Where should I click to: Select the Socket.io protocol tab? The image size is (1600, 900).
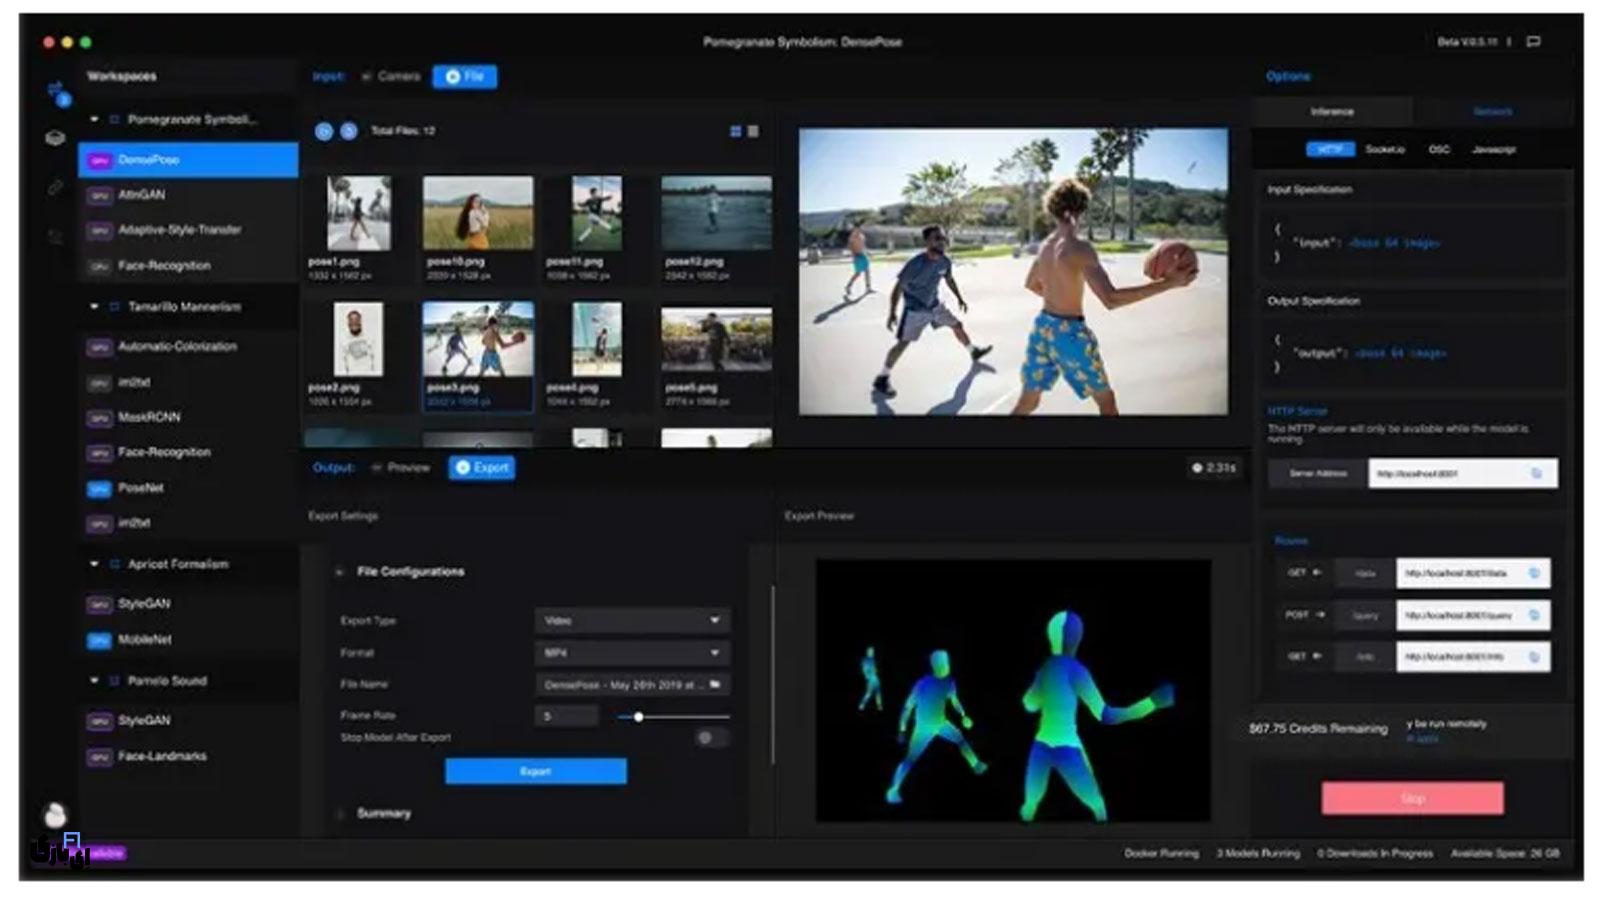point(1385,149)
